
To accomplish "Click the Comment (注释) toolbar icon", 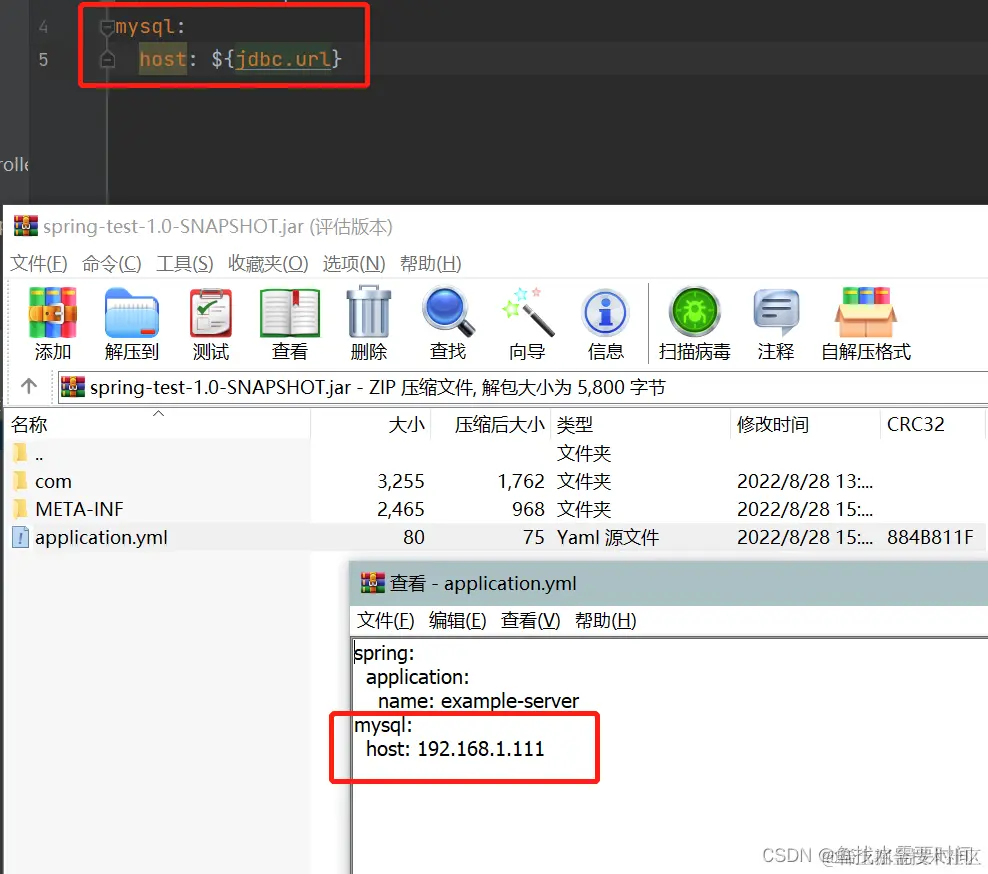I will tap(776, 313).
